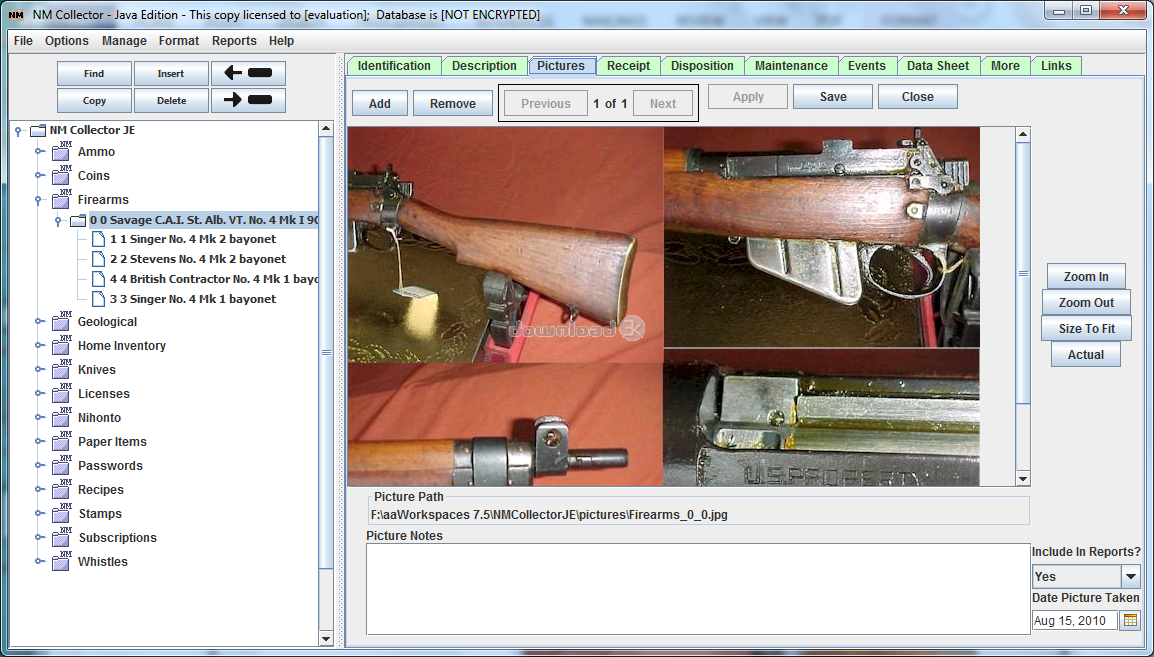Screen dimensions: 1154x657
Task: Click the Size To Fit button
Action: pyautogui.click(x=1085, y=329)
